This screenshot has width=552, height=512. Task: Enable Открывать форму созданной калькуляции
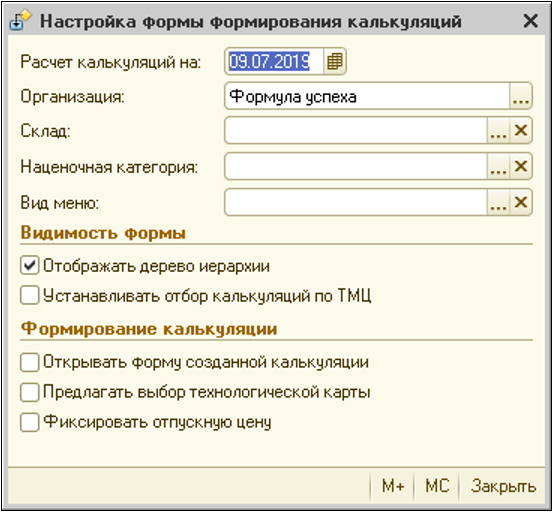pos(30,362)
